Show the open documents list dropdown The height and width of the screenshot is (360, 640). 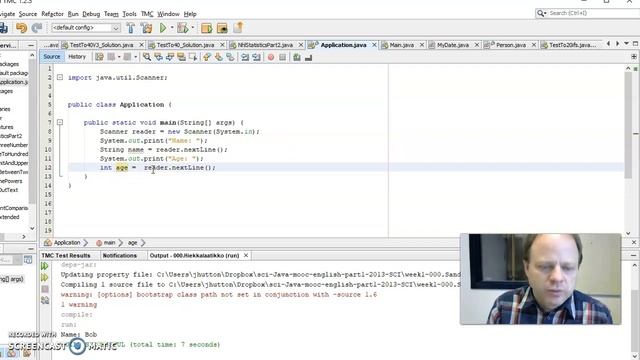coord(626,44)
